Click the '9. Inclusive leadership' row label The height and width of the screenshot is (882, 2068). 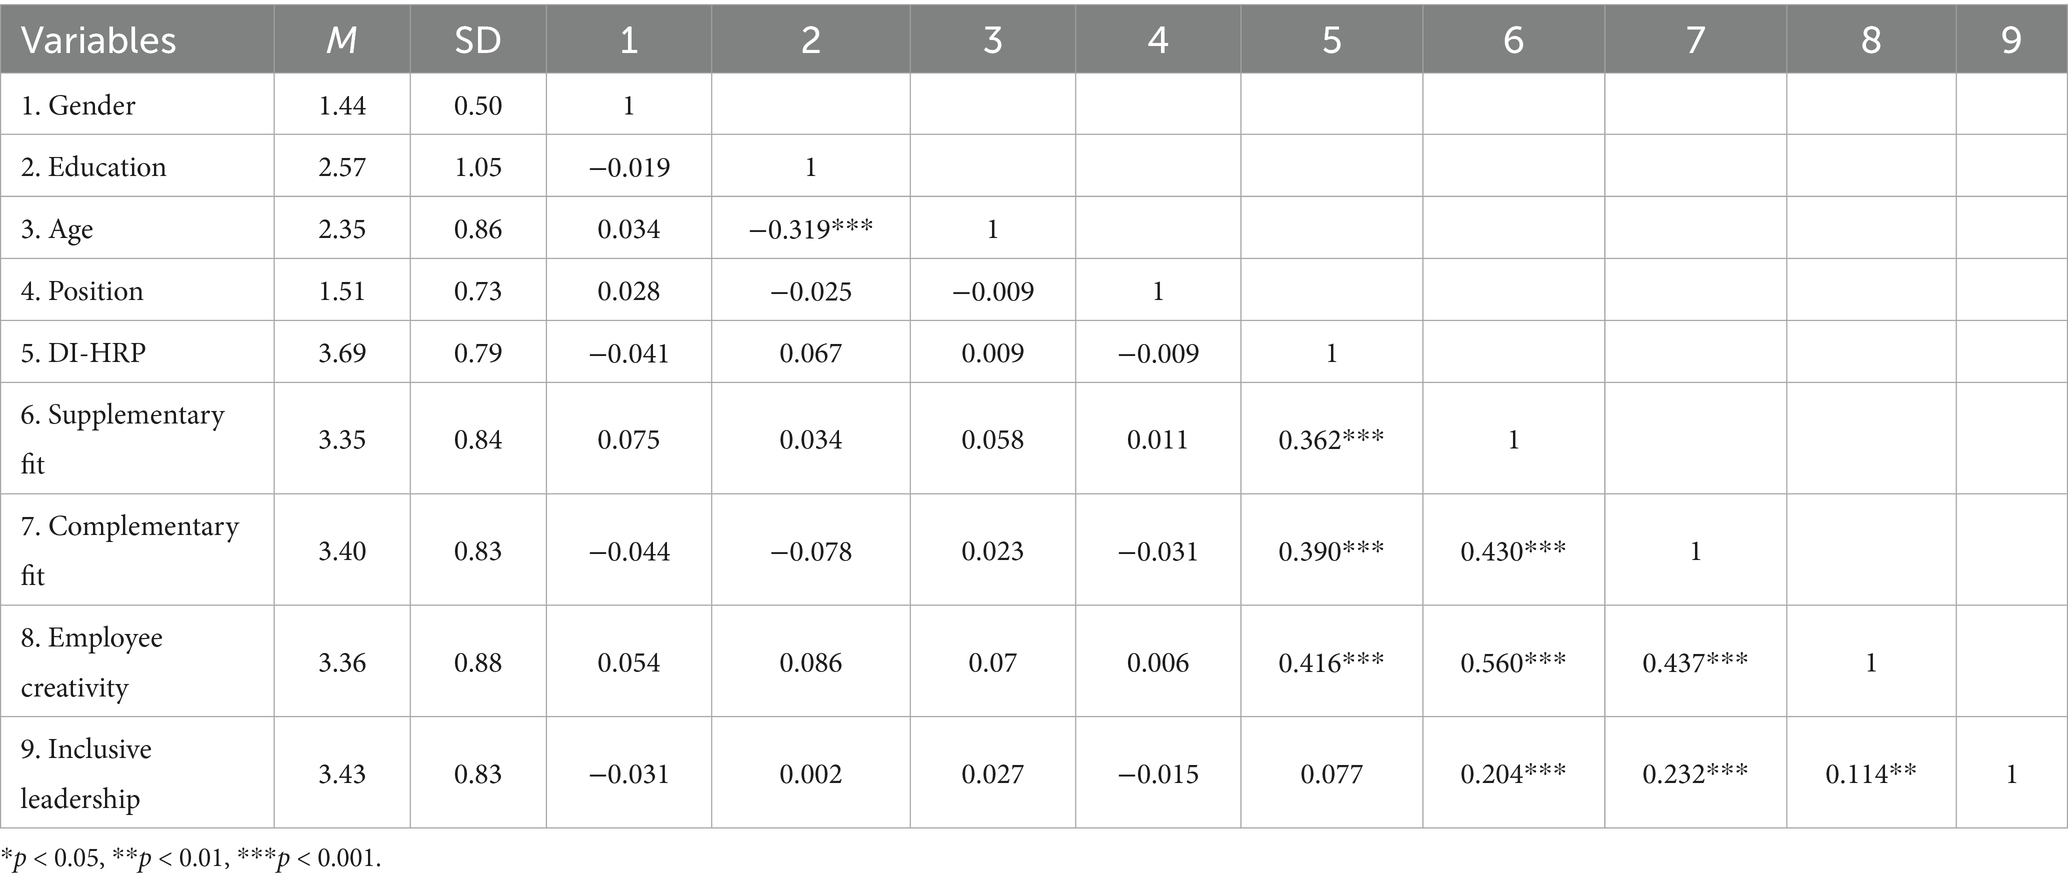click(86, 773)
